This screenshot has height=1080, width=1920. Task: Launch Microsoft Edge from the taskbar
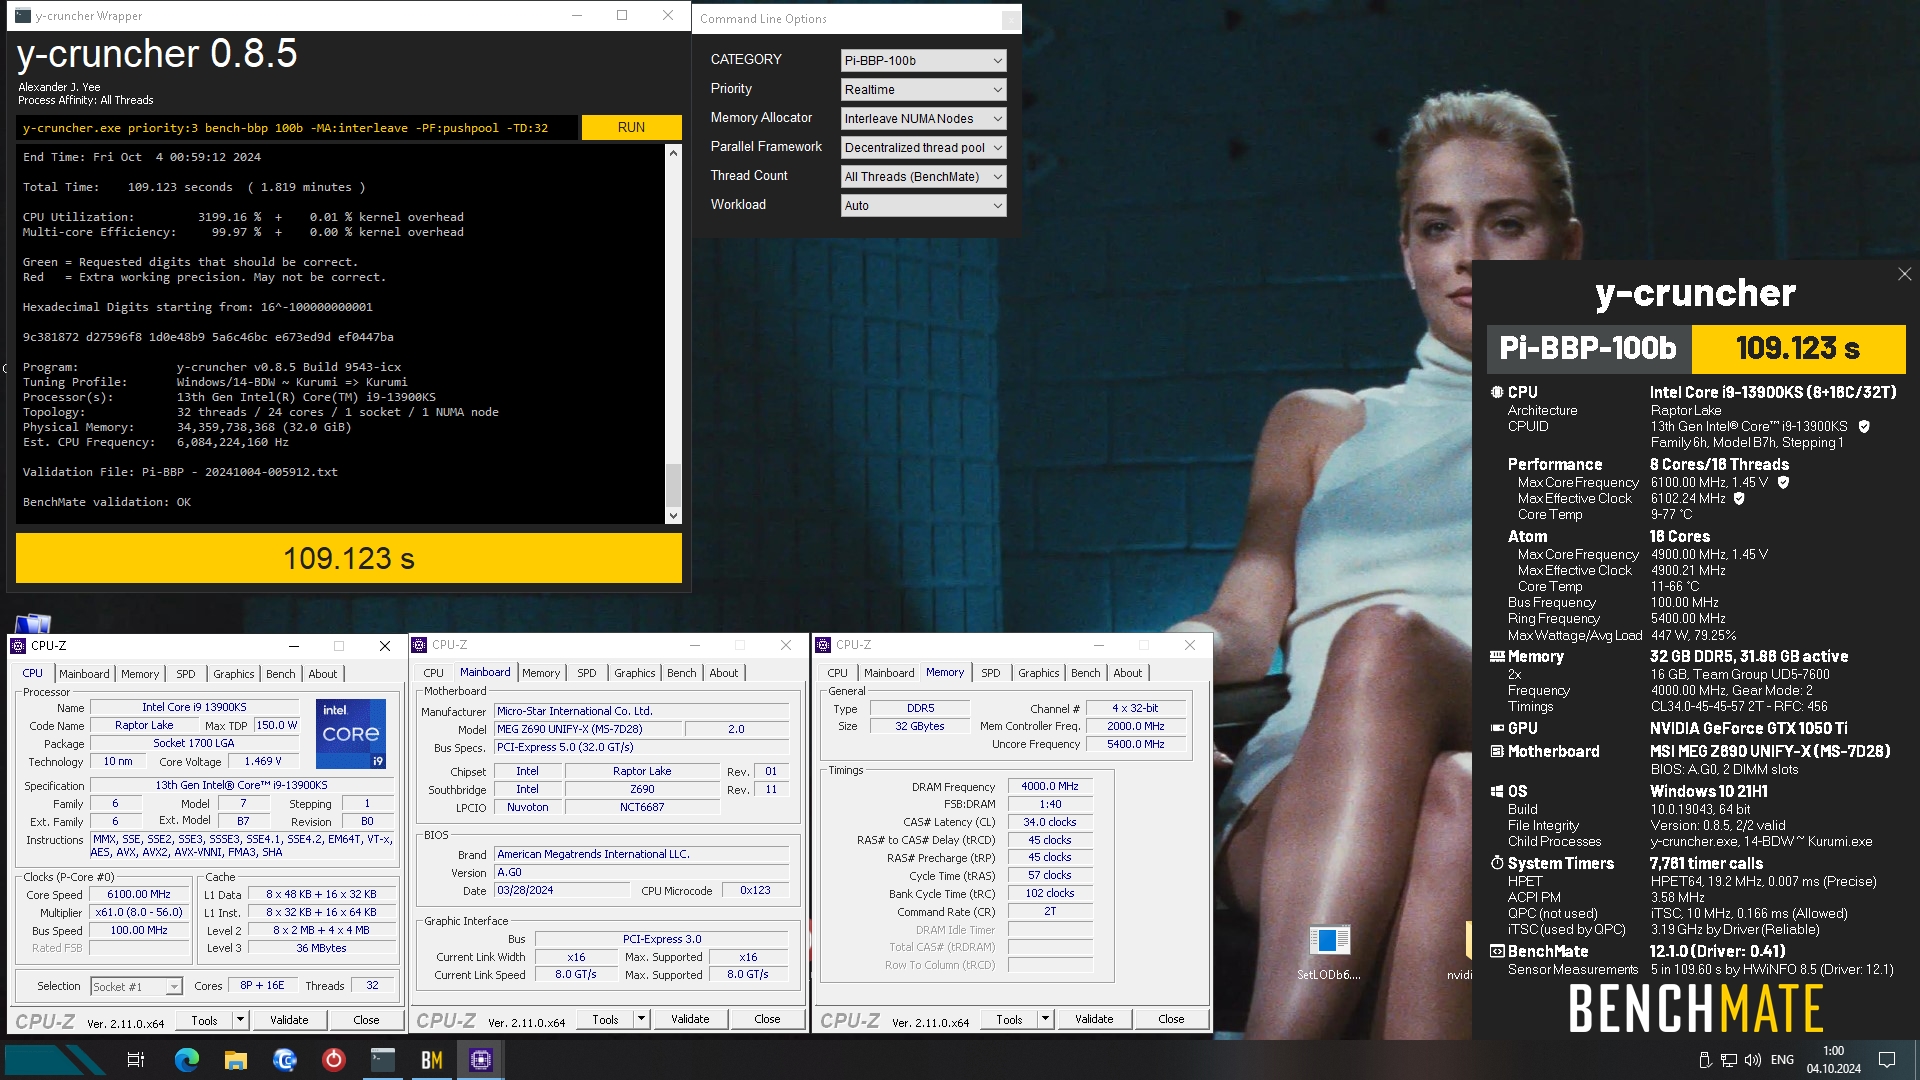187,1060
